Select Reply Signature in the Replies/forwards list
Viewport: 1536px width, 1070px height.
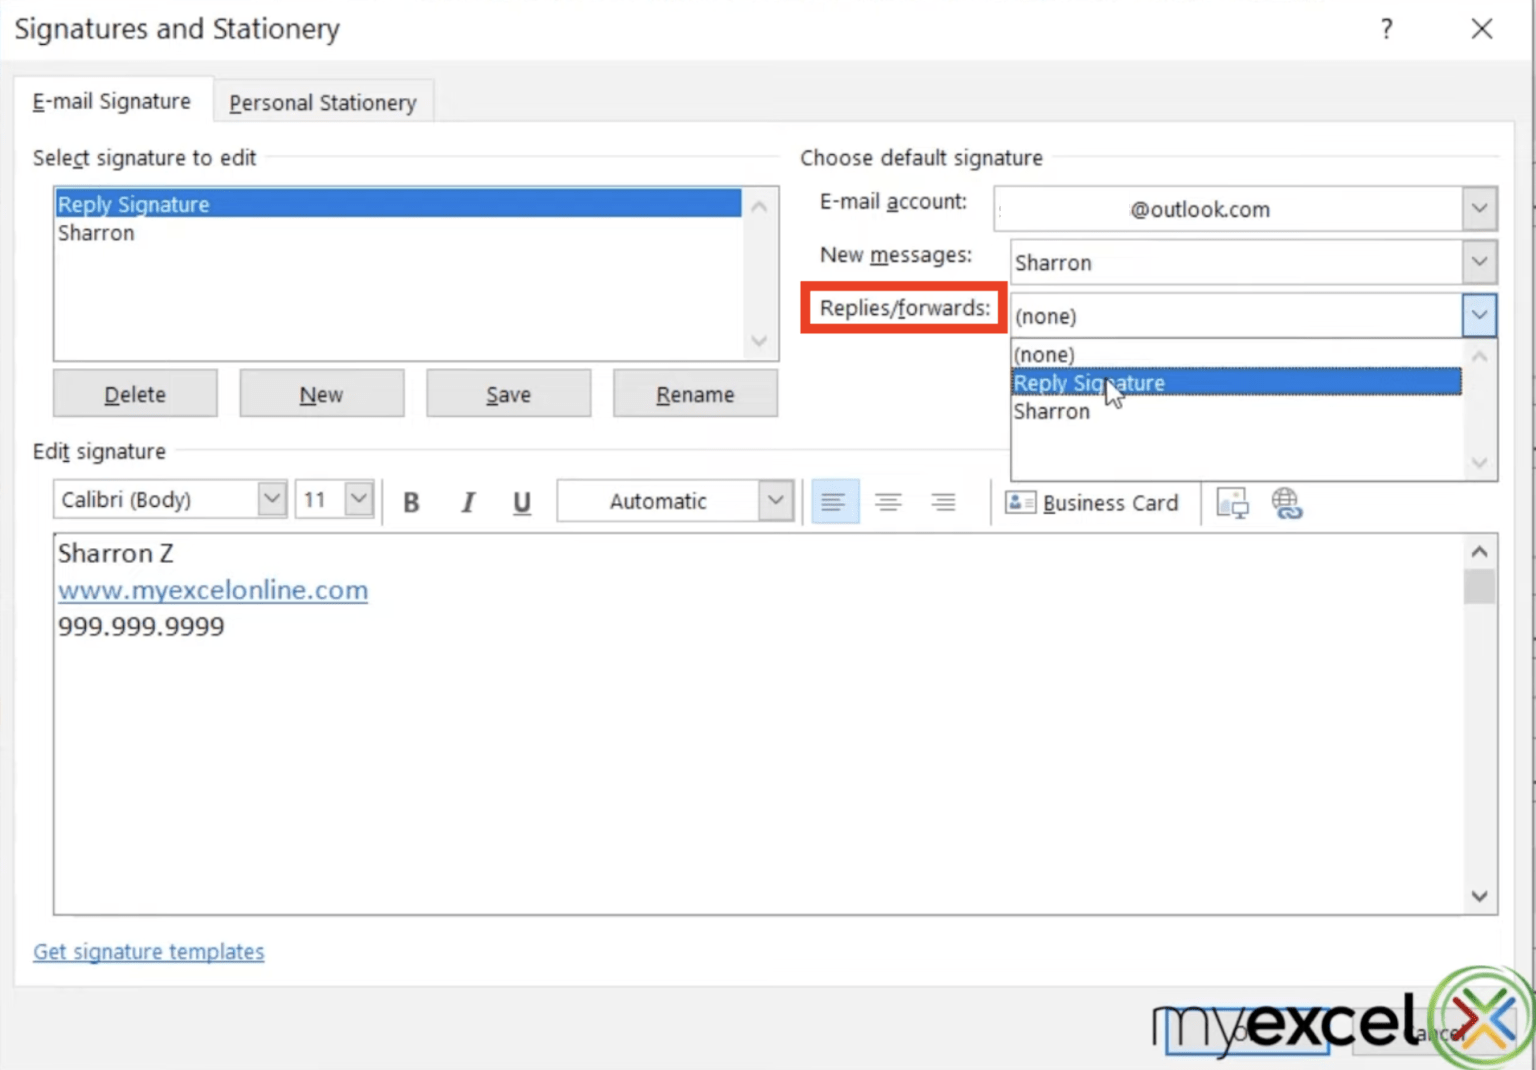click(x=1089, y=382)
